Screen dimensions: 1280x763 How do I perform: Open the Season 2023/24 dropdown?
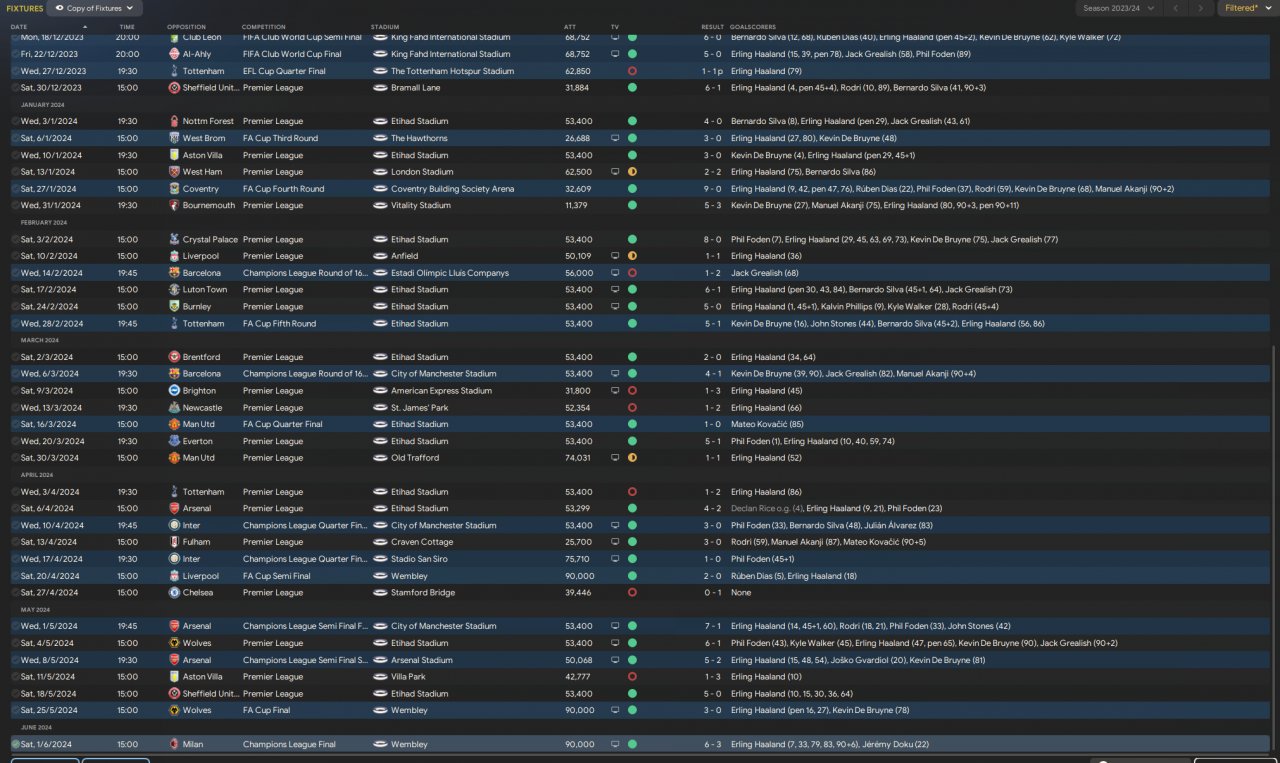1120,8
